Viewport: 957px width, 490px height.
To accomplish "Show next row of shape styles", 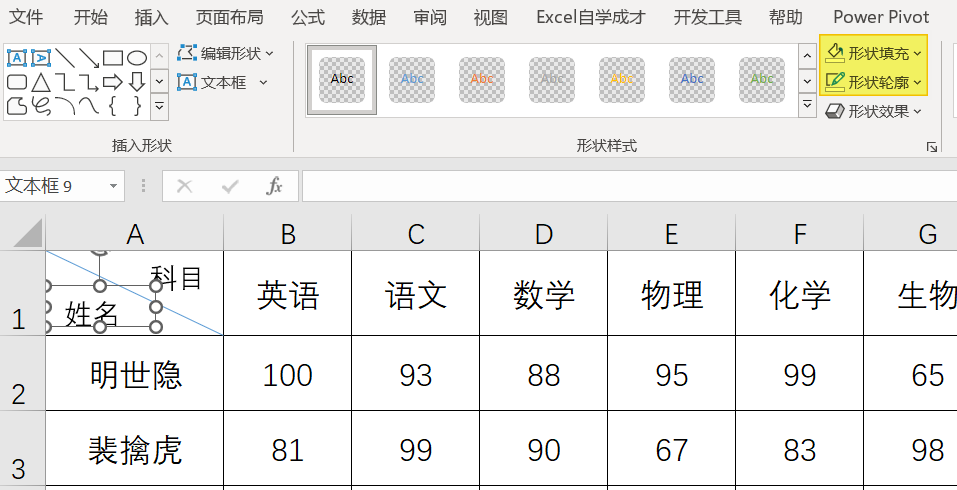I will pyautogui.click(x=807, y=81).
